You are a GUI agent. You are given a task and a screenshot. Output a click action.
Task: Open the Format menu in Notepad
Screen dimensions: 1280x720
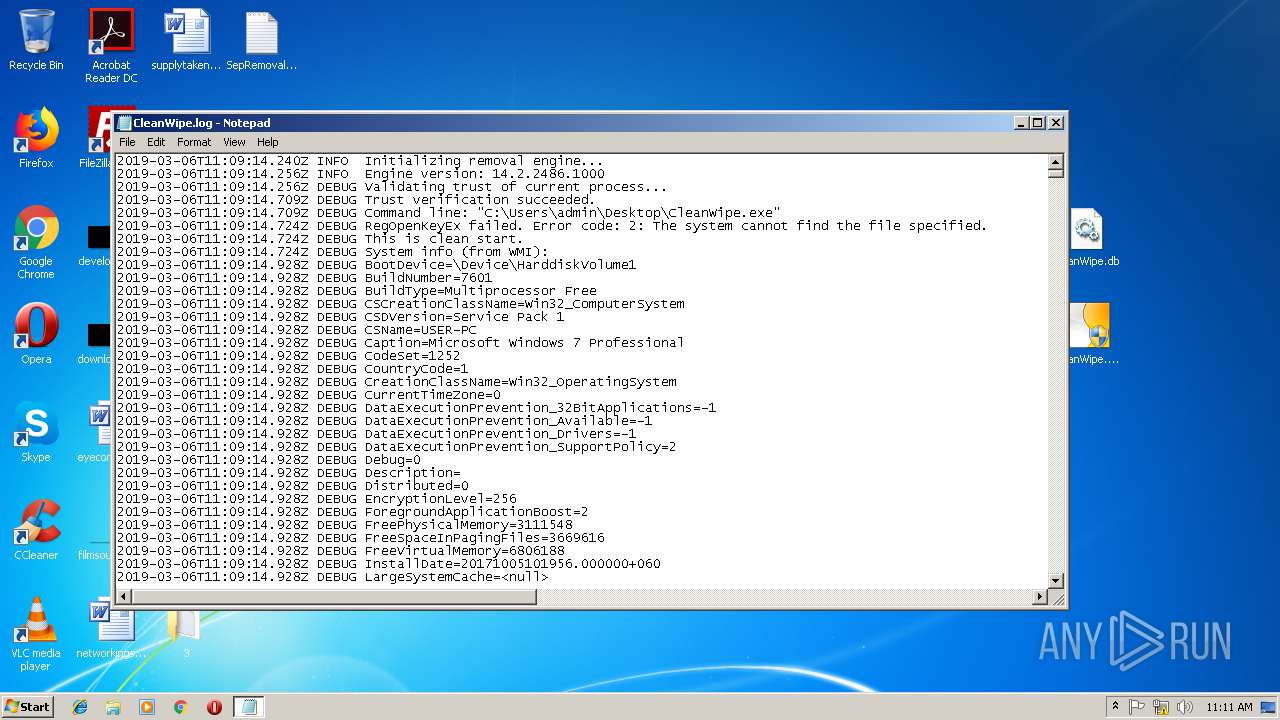tap(194, 142)
